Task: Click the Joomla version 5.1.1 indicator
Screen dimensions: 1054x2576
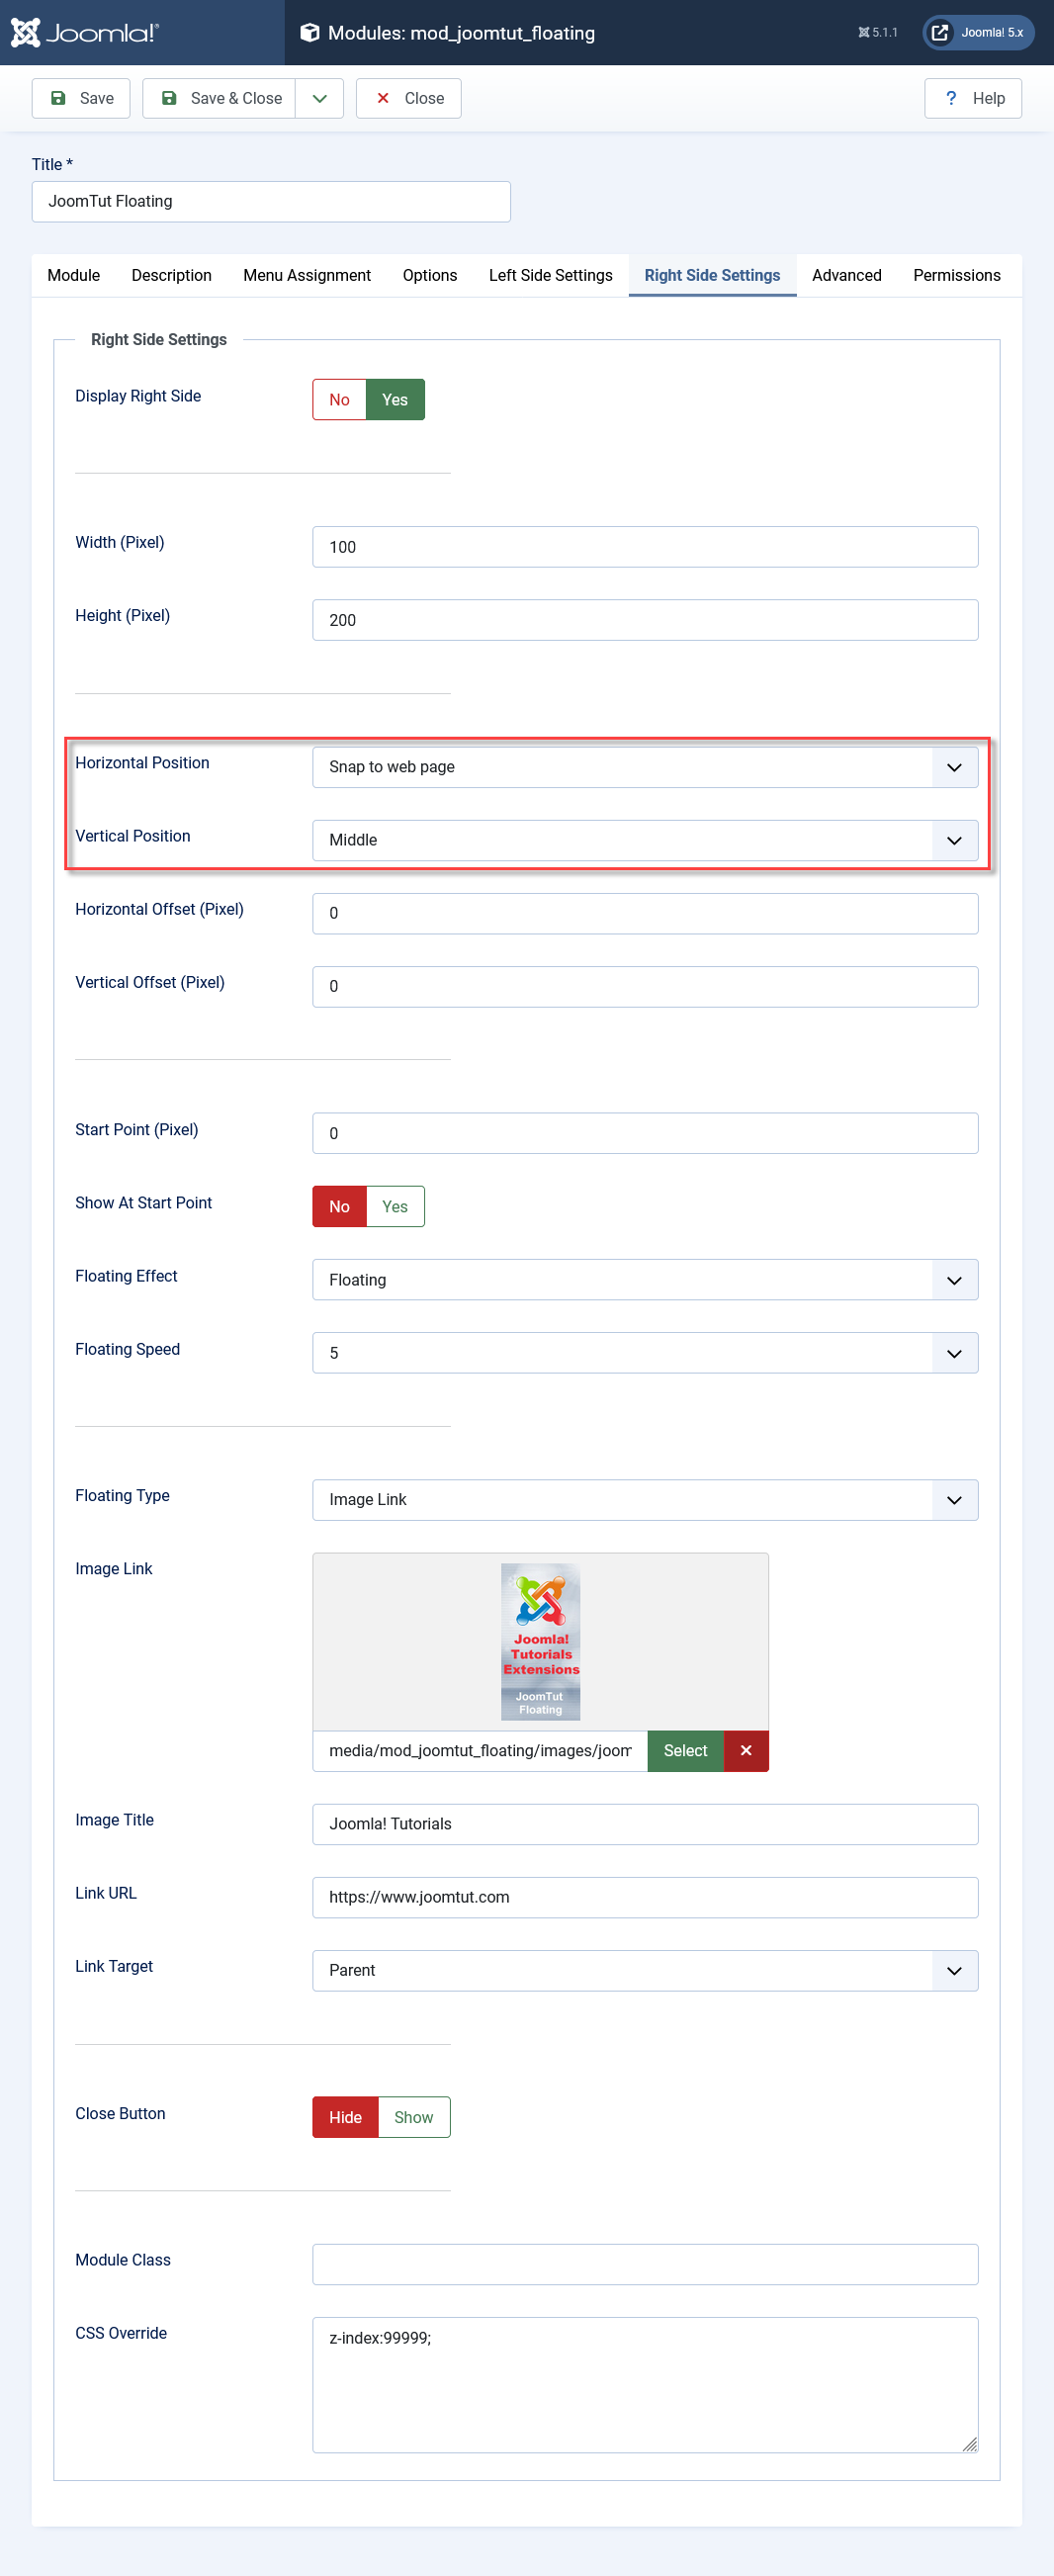Action: (x=878, y=33)
